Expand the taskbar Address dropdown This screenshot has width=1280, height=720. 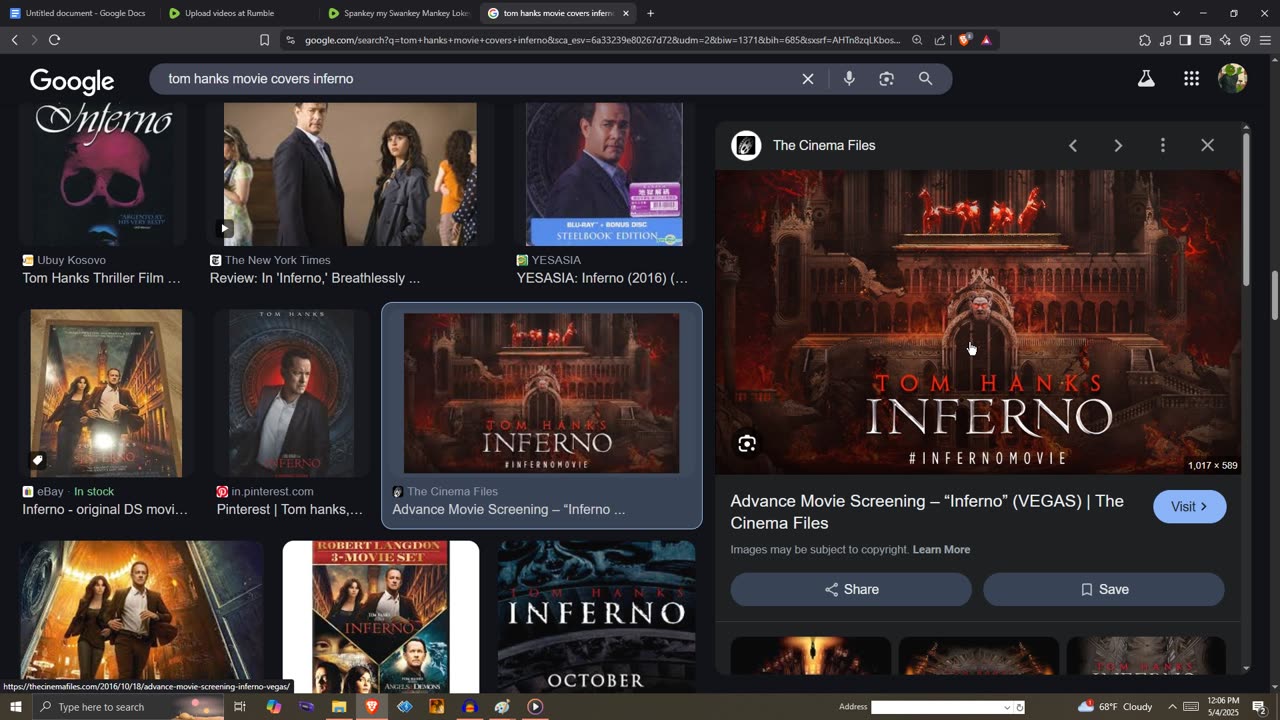(x=1007, y=707)
